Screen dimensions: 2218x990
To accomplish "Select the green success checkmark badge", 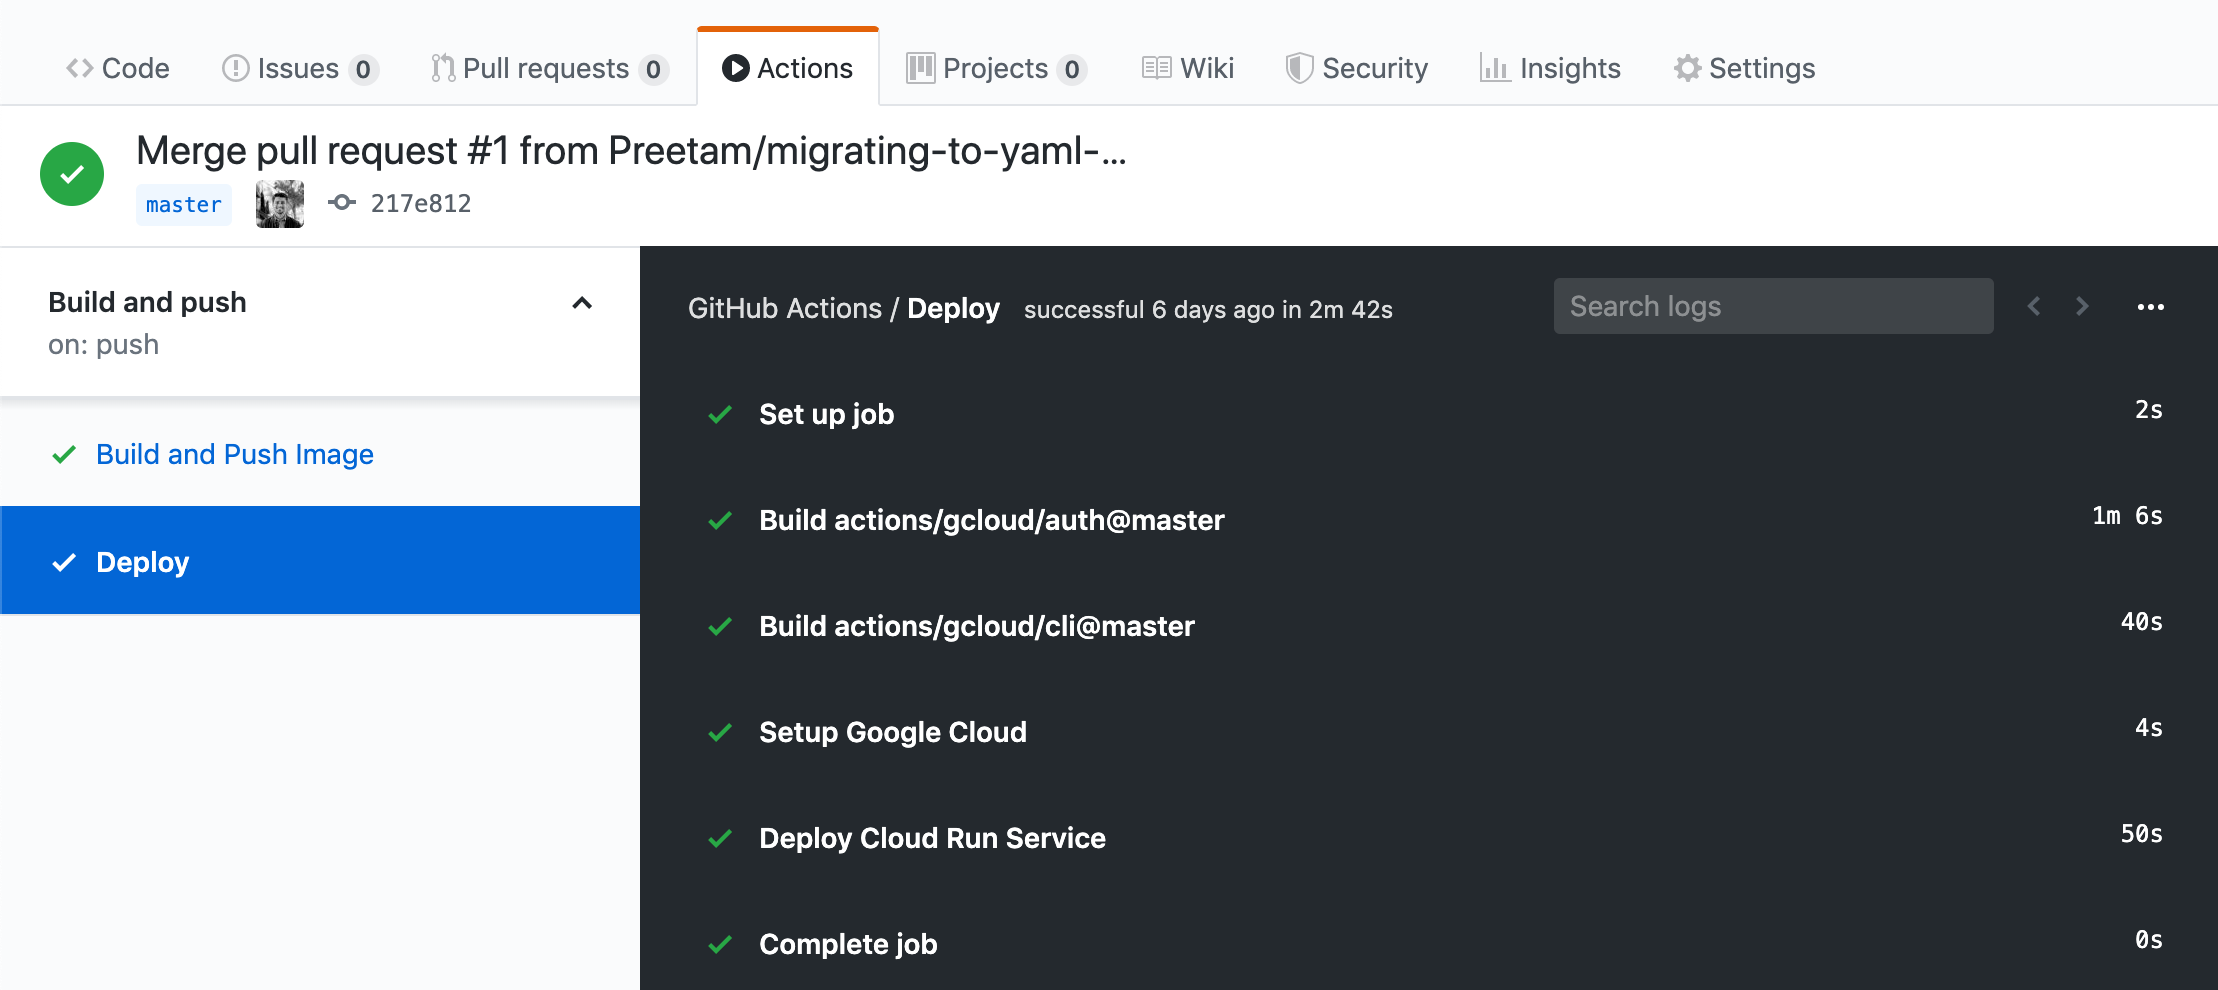I will coord(71,173).
